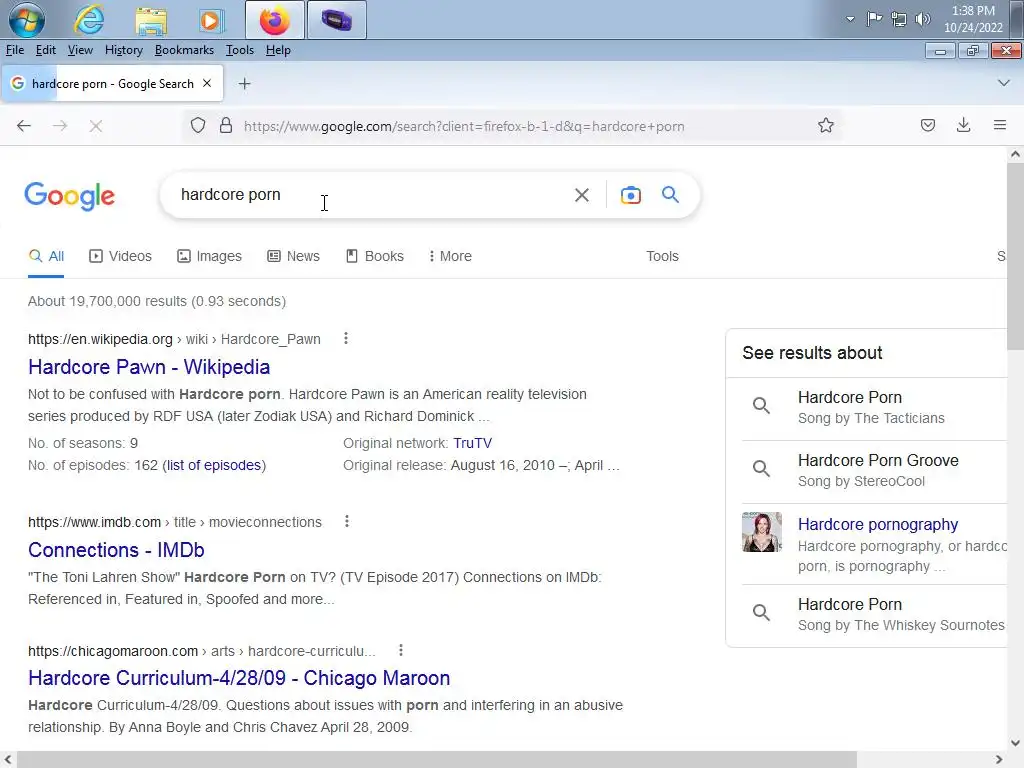Screen dimensions: 1024x768
Task: Click the Google logo
Action: click(x=69, y=196)
